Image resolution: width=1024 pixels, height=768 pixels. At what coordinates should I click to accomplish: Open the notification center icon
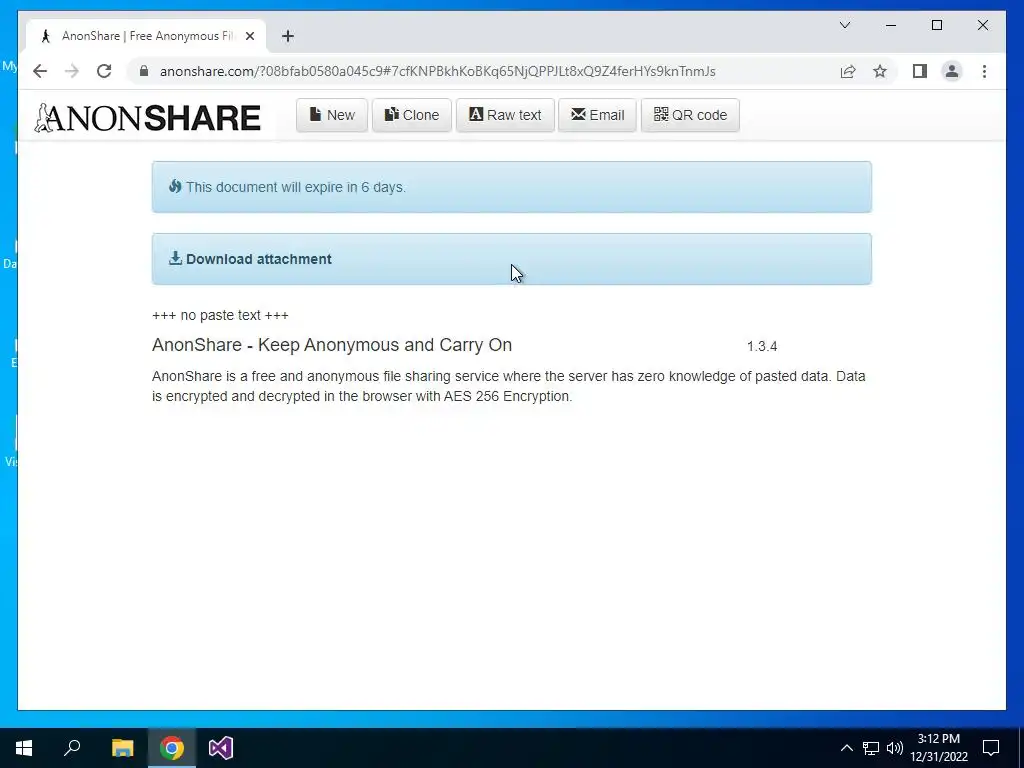click(991, 748)
